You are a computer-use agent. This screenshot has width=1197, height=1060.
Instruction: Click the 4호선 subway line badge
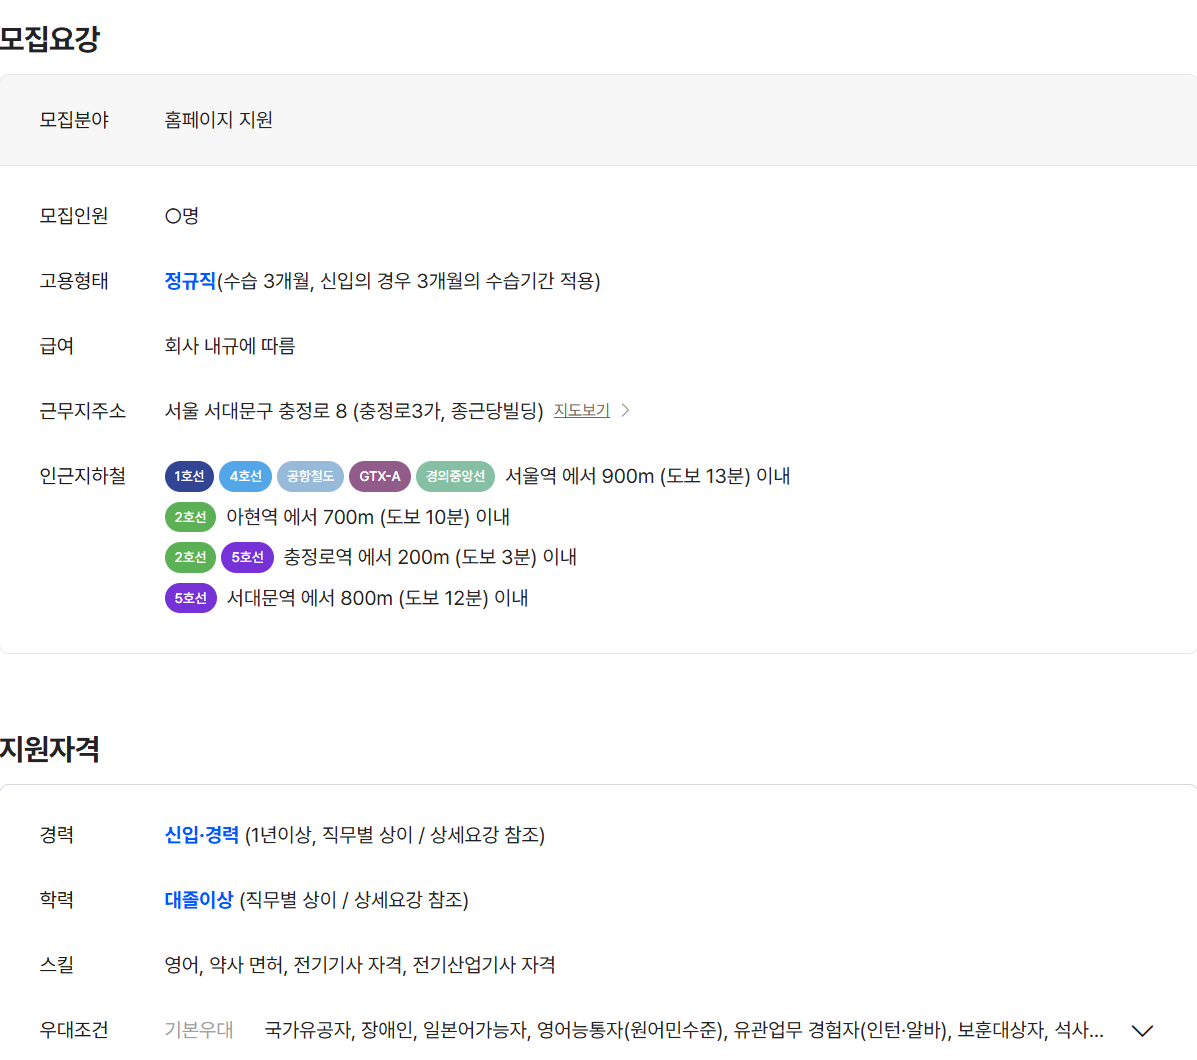tap(246, 476)
